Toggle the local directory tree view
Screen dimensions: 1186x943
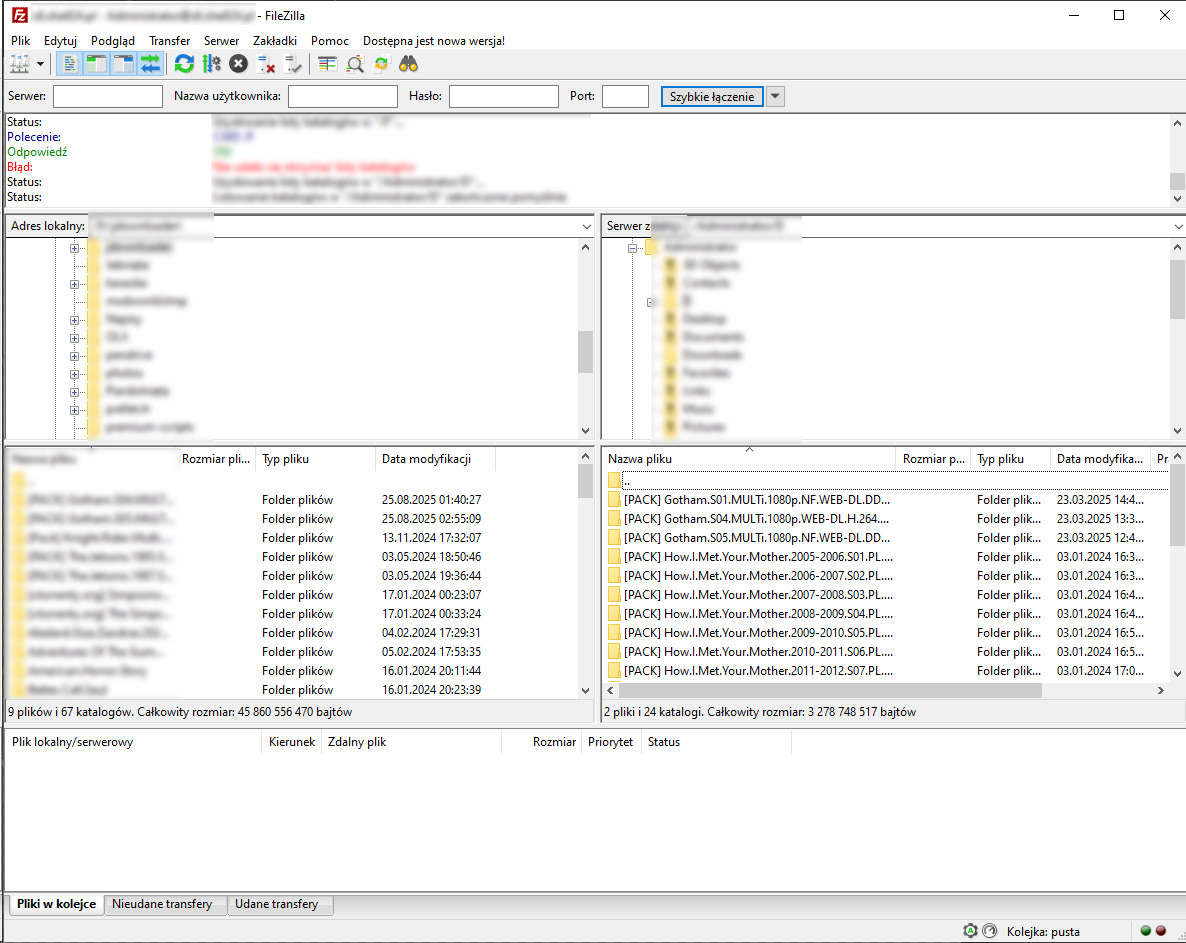click(x=96, y=64)
